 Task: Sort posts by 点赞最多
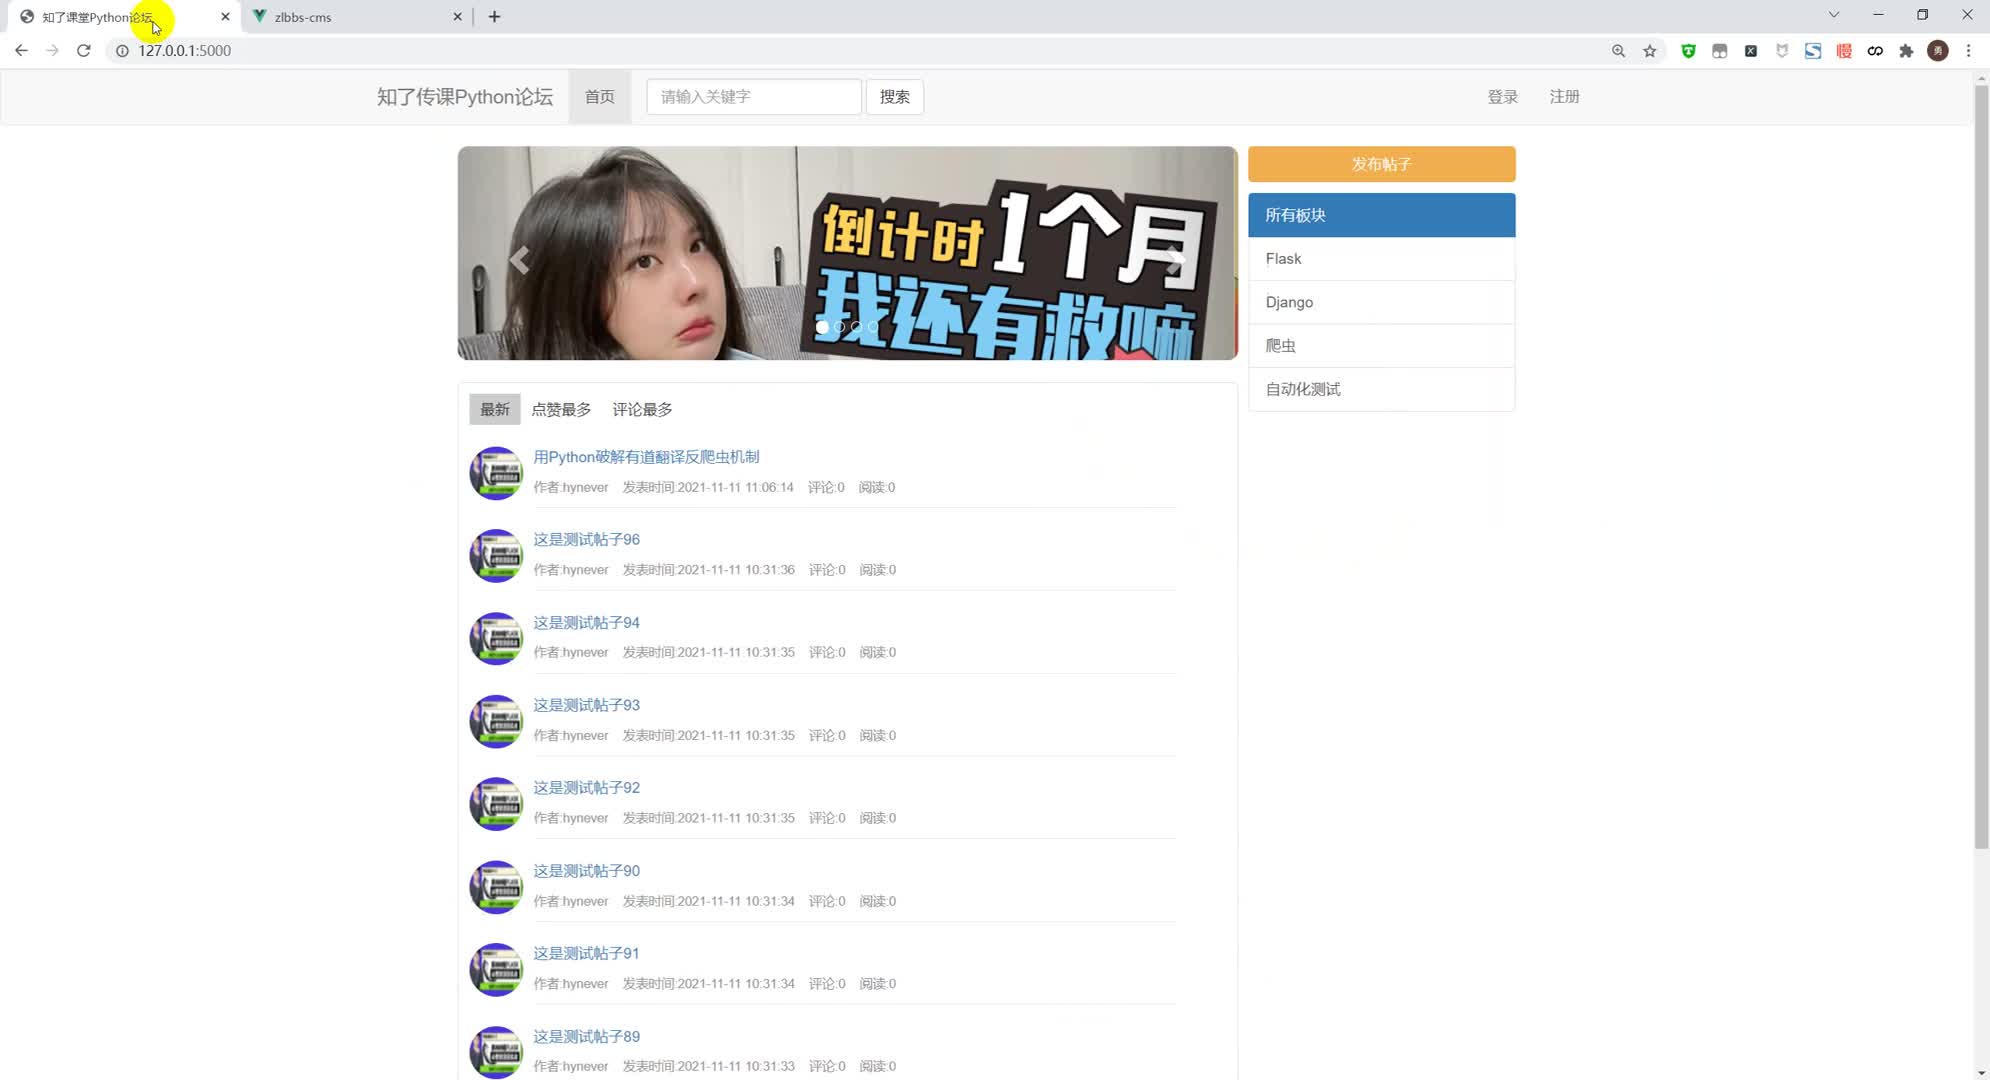click(x=561, y=409)
